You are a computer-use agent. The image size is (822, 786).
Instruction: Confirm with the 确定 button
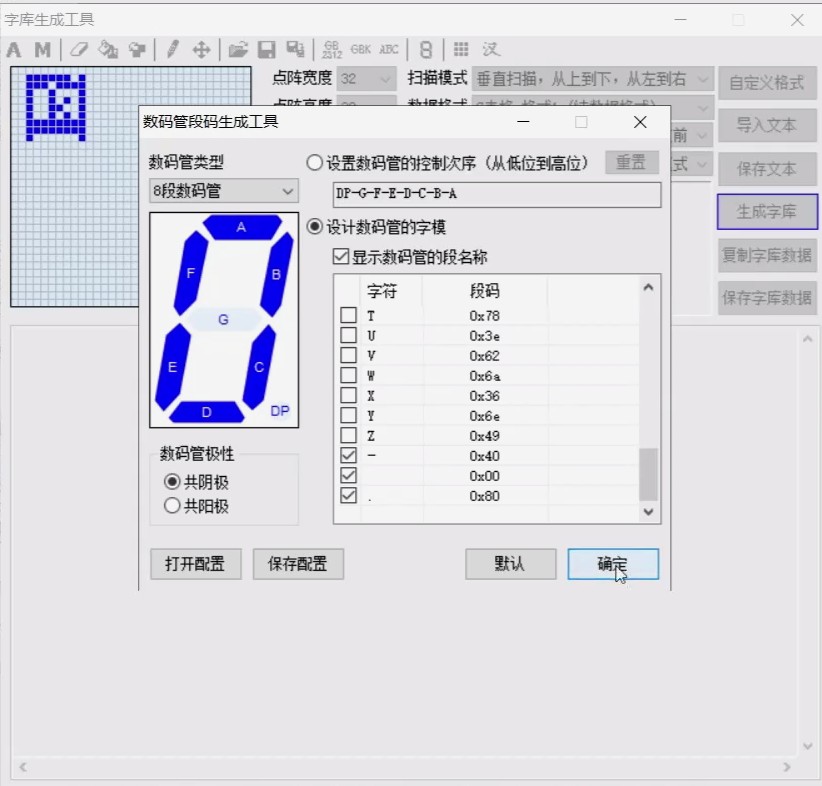pos(613,564)
